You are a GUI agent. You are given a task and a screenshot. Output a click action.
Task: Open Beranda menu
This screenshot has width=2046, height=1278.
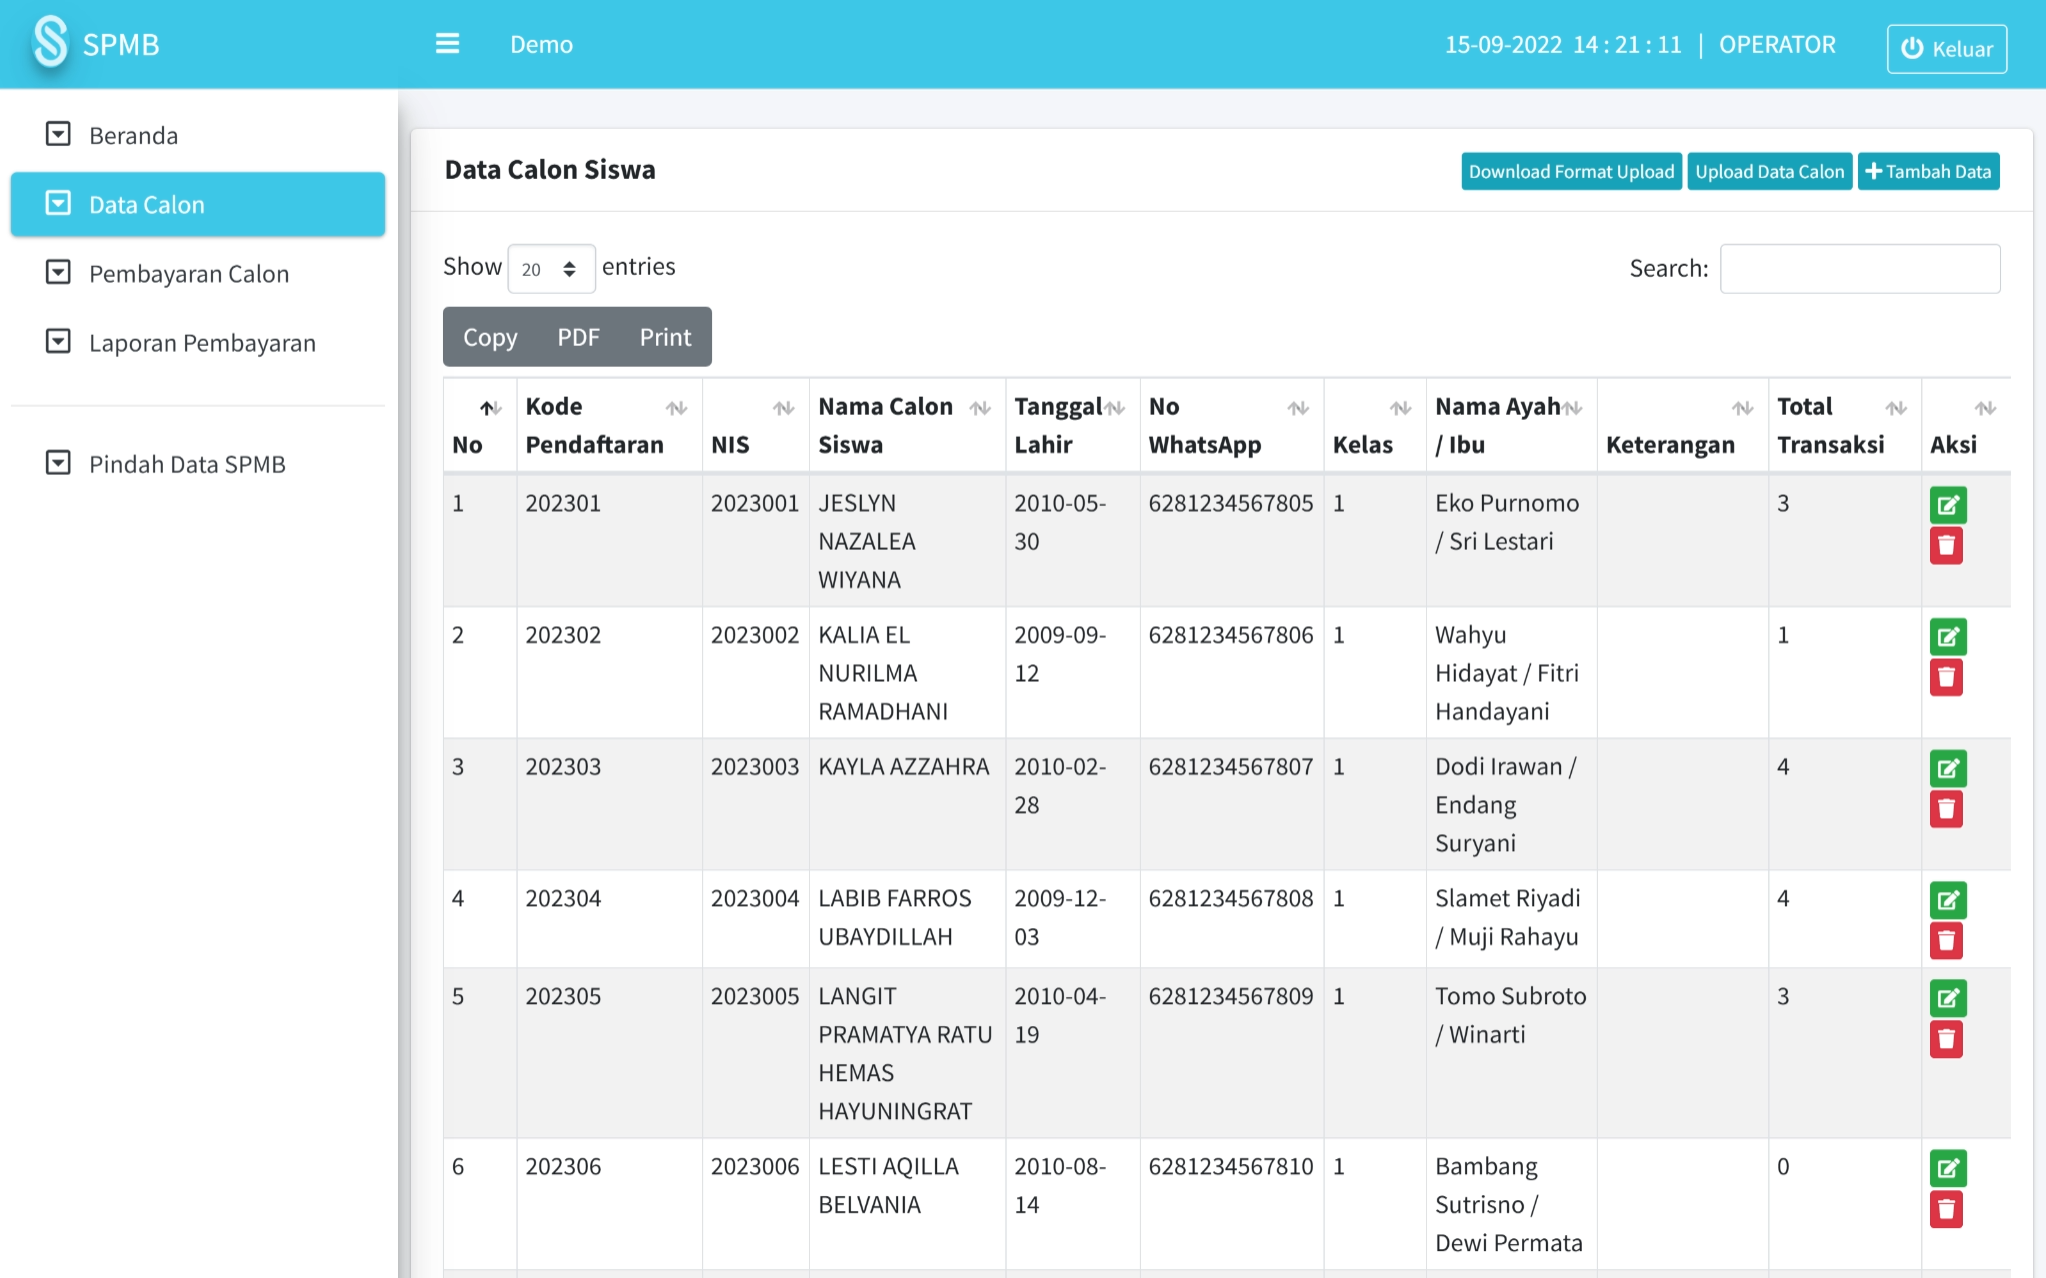(197, 135)
